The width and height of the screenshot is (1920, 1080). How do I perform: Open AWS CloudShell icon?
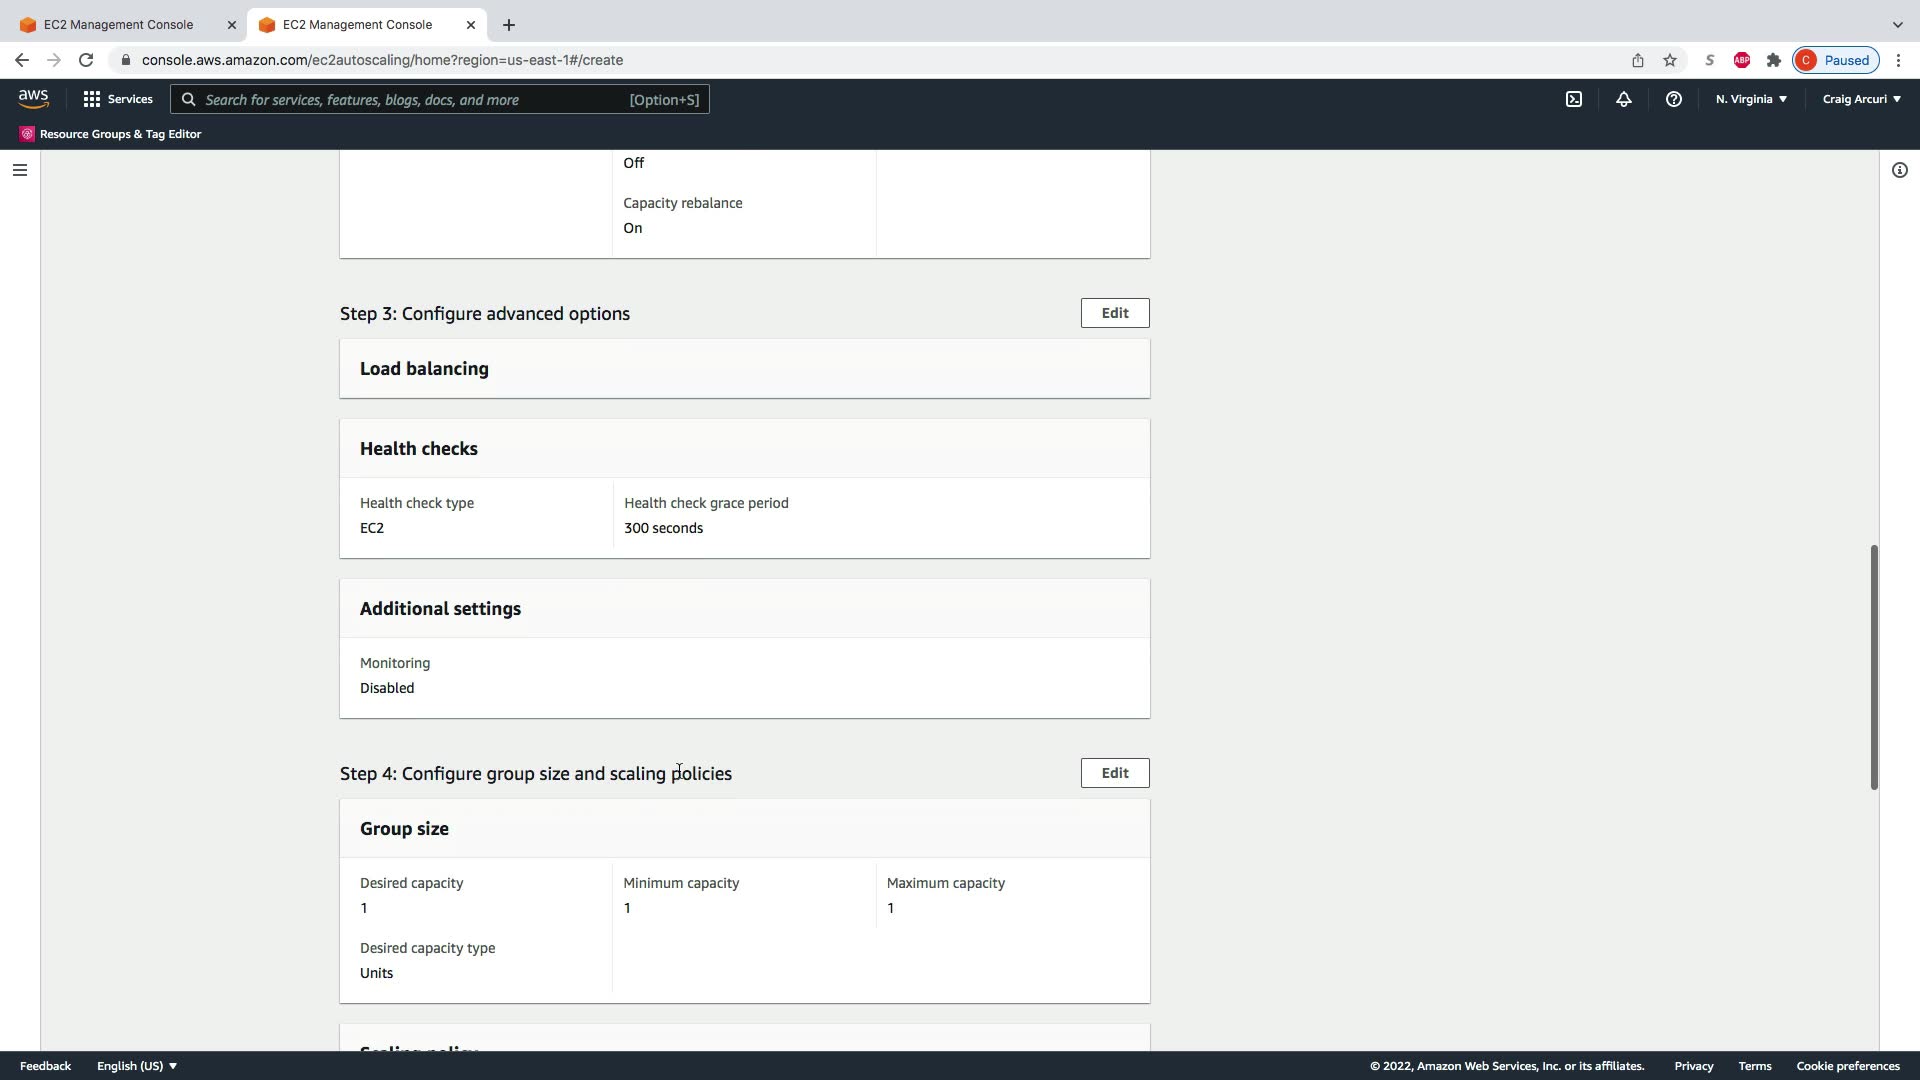(1574, 99)
